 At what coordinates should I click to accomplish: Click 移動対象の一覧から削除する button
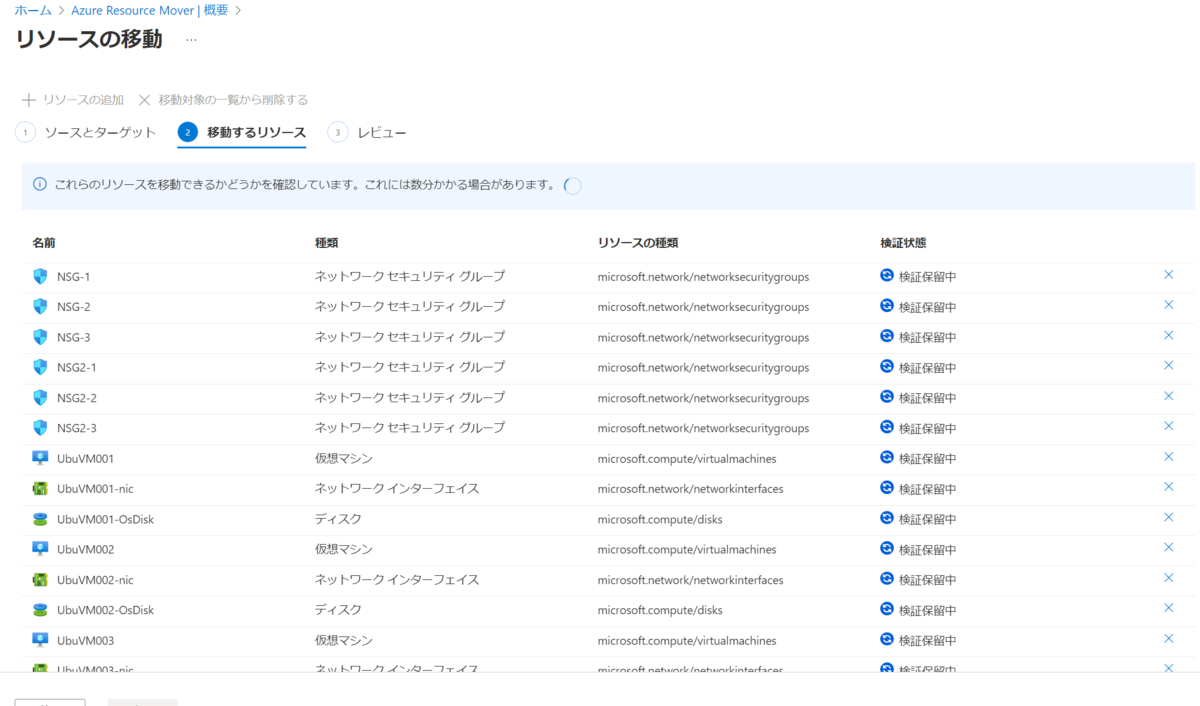[223, 100]
